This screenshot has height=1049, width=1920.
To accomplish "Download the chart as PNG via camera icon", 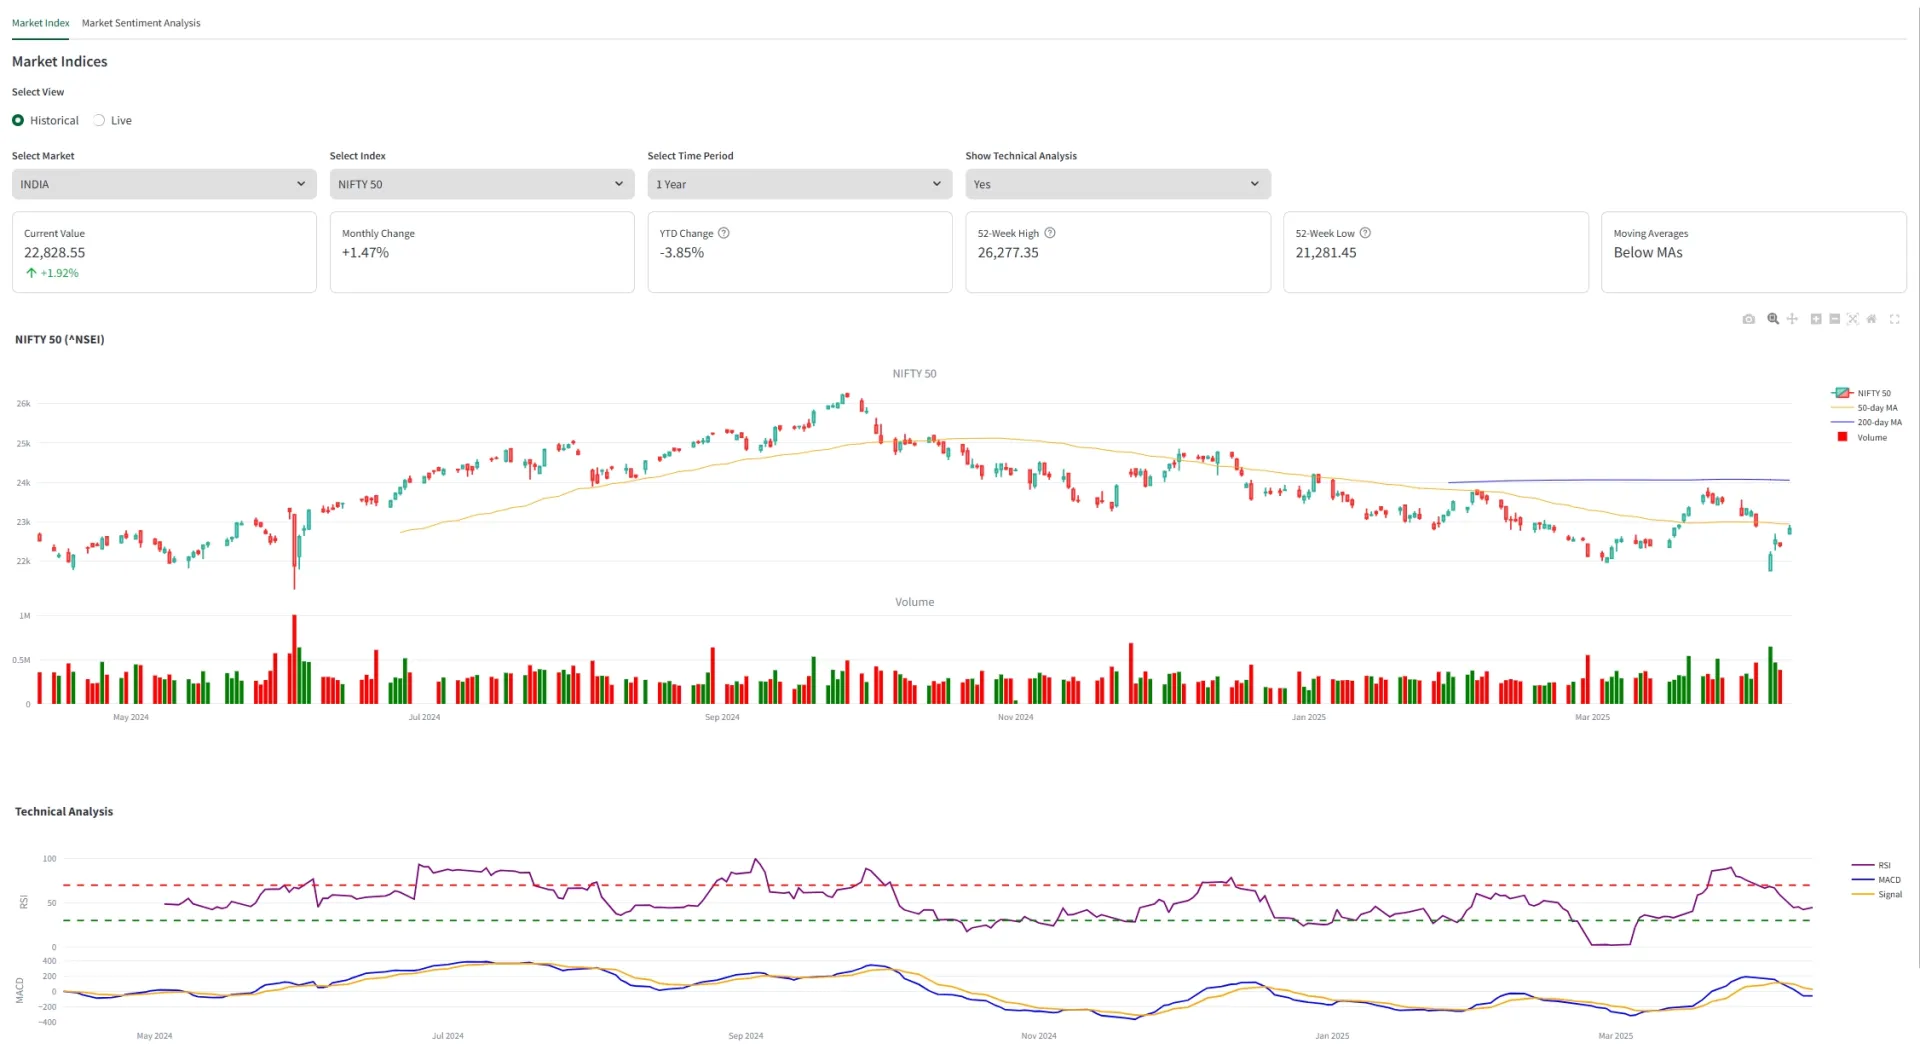I will click(1748, 319).
